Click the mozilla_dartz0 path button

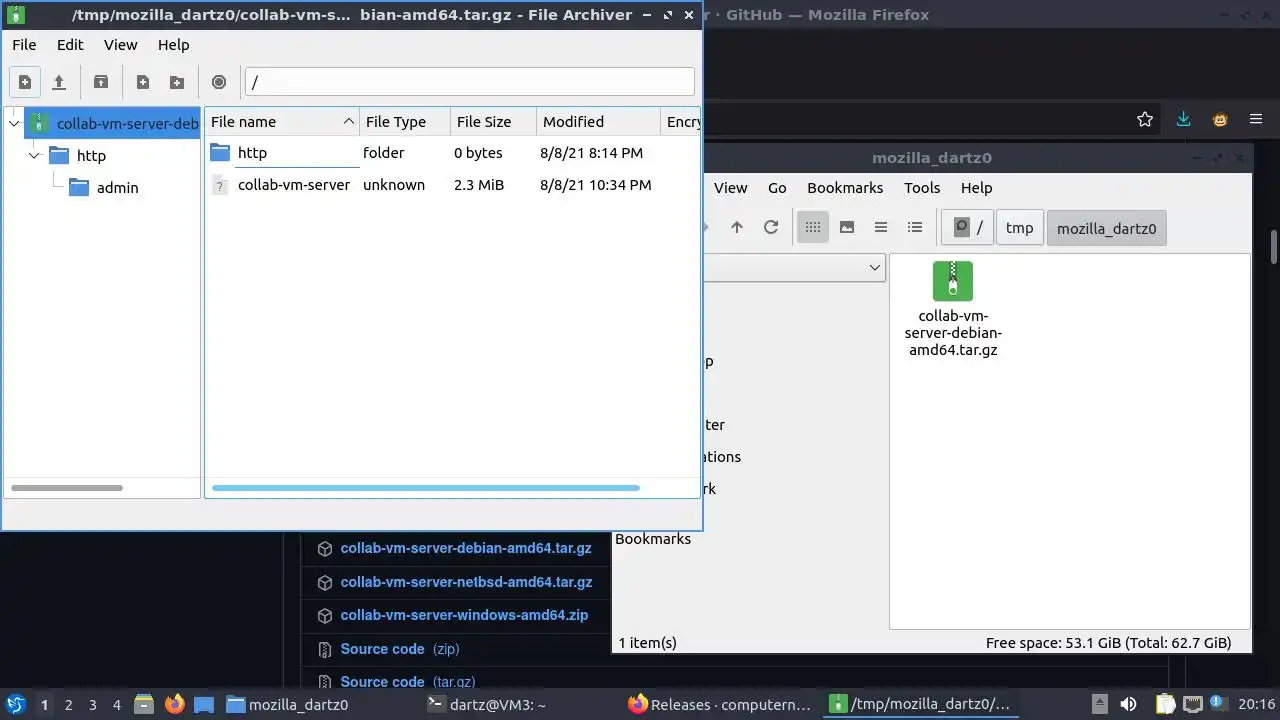point(1106,228)
